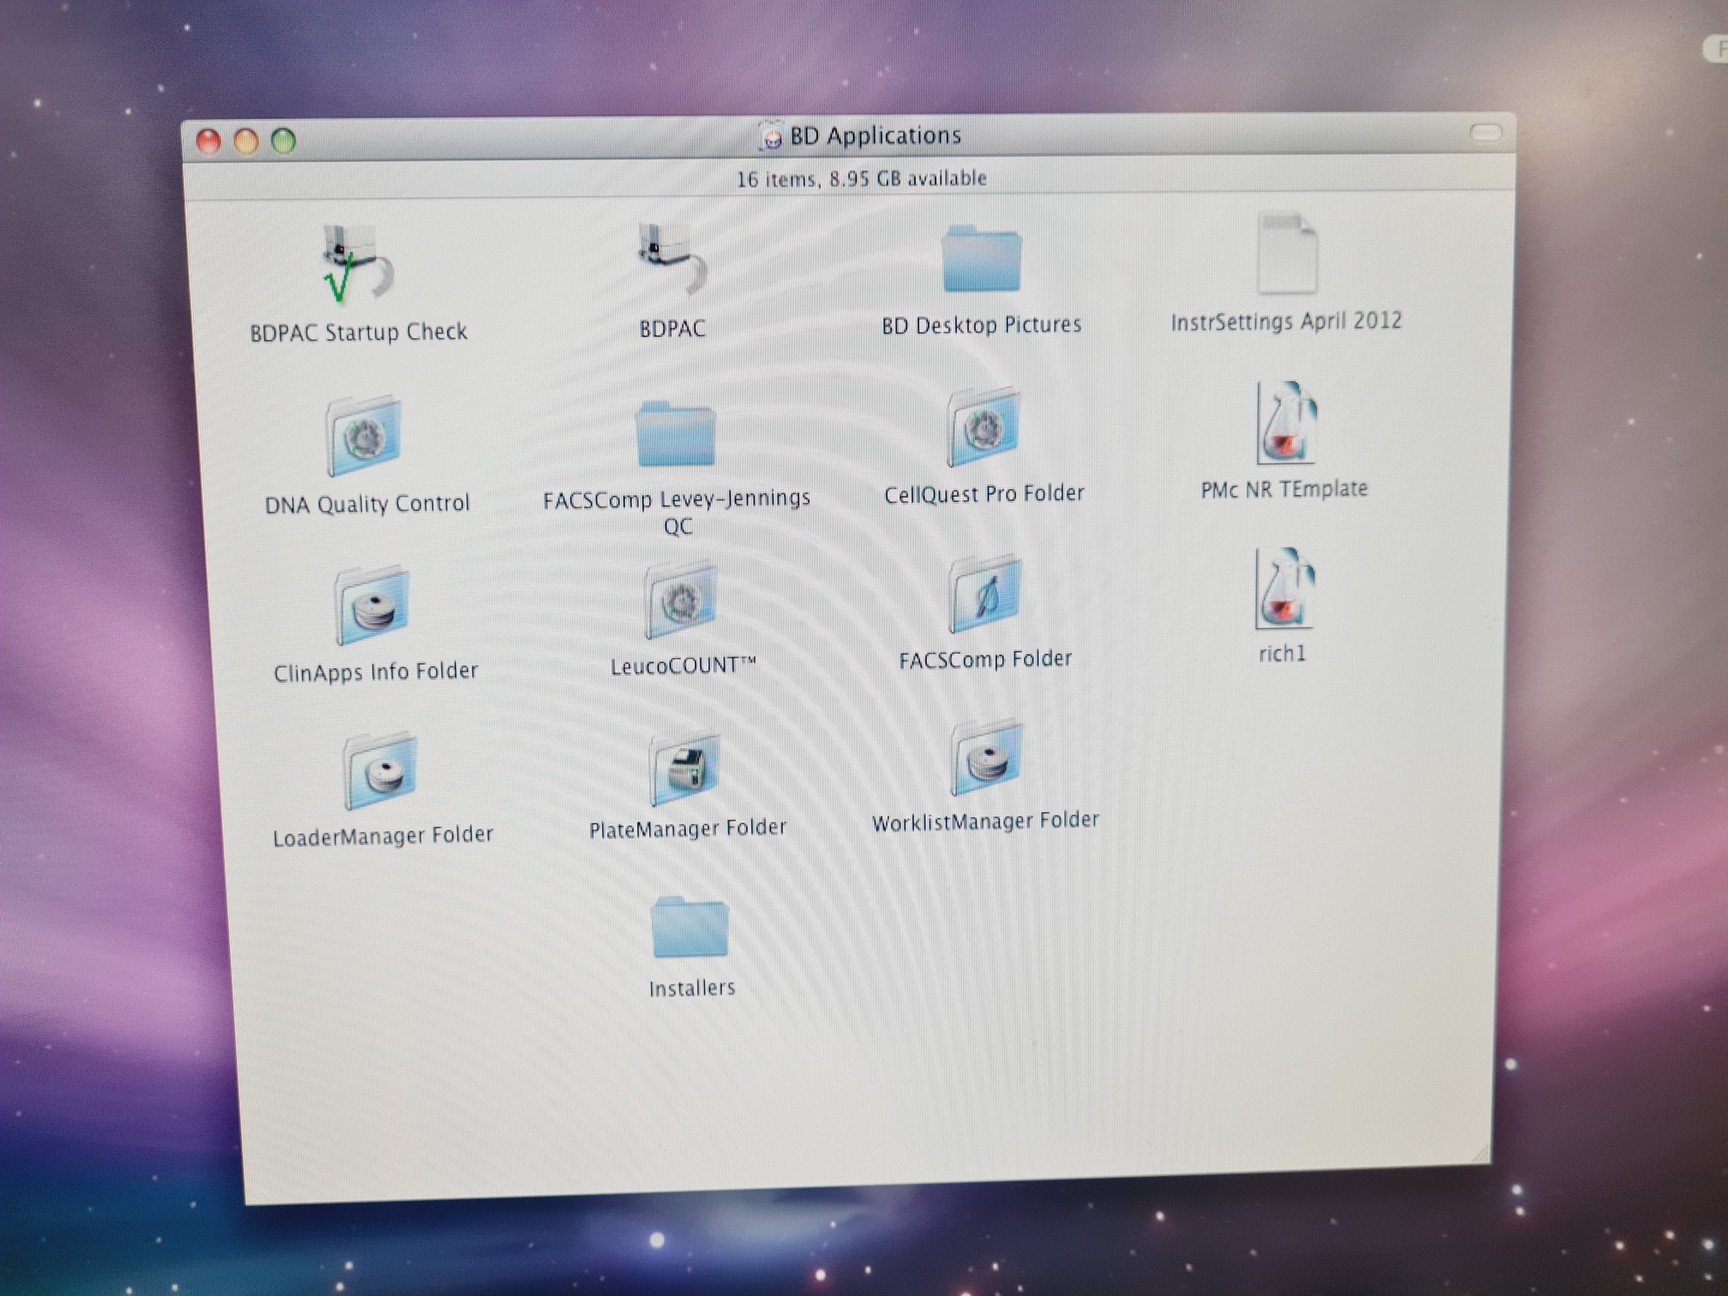Open the Installers folder
The height and width of the screenshot is (1296, 1728).
click(x=690, y=928)
